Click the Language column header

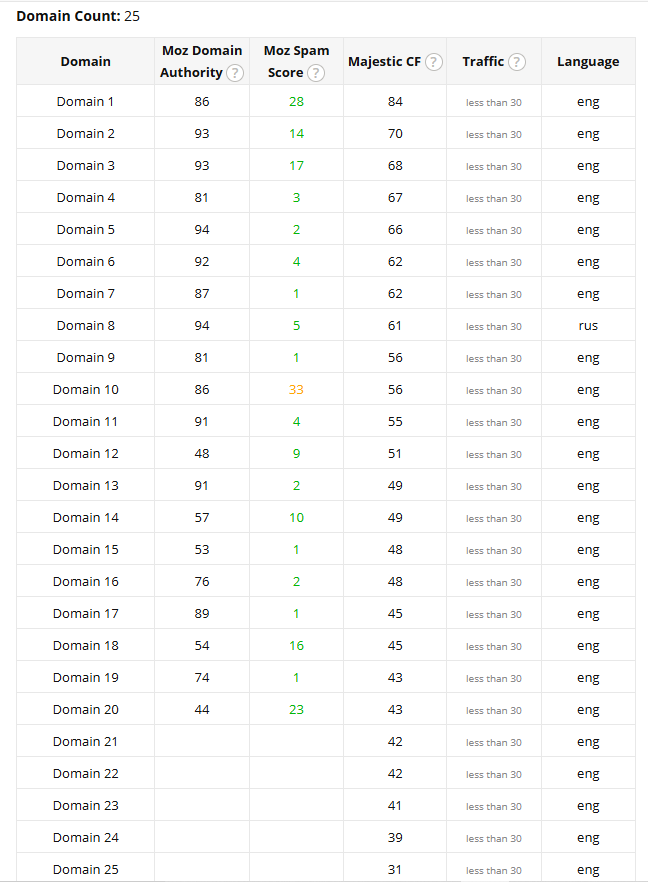pyautogui.click(x=588, y=62)
